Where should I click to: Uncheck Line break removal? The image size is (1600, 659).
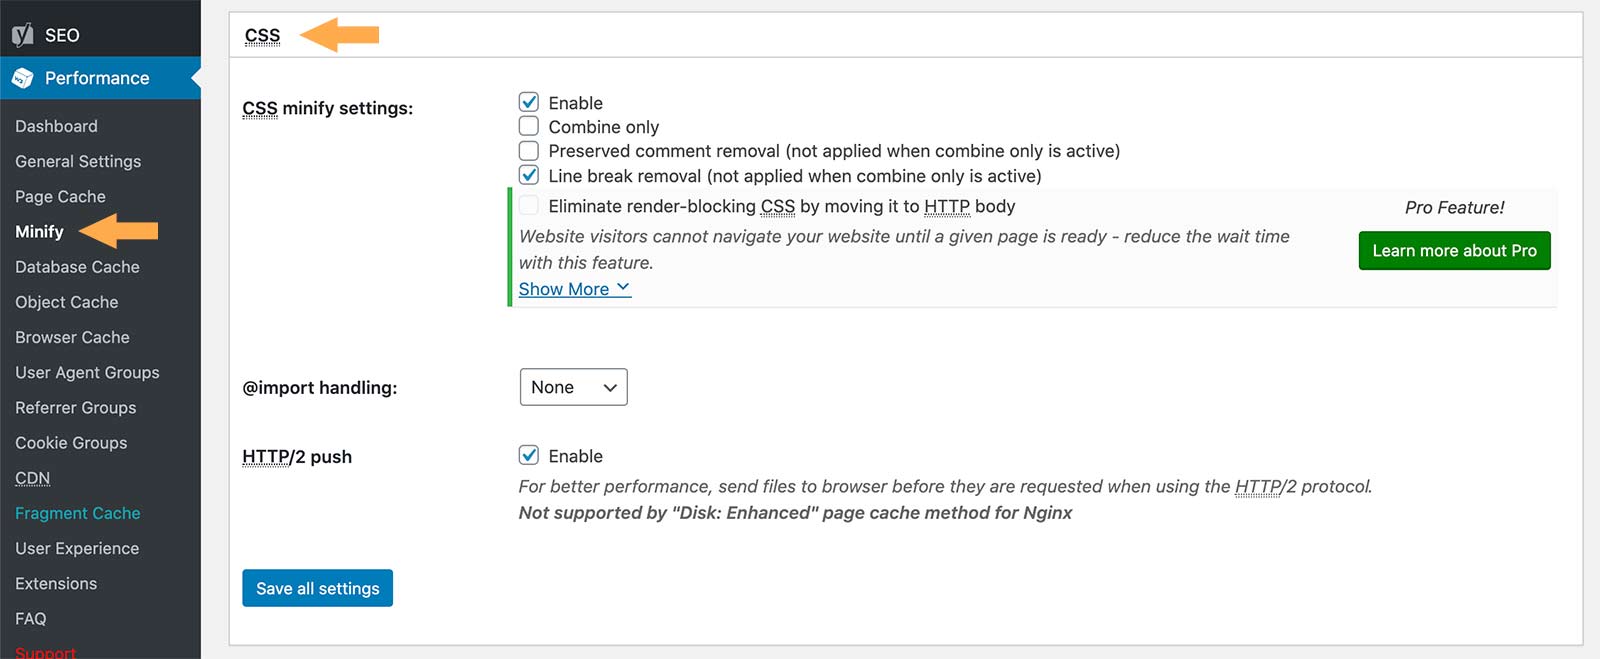[x=528, y=175]
